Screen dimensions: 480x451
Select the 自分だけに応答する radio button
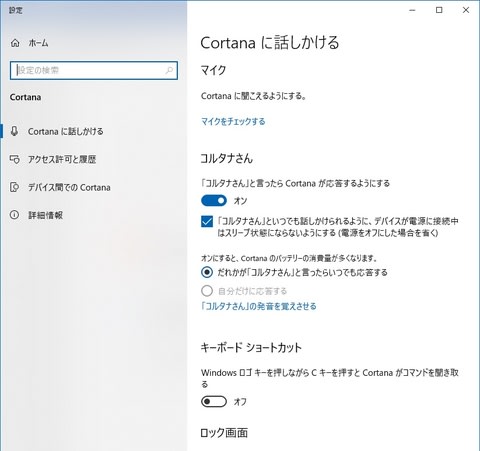[x=207, y=291]
